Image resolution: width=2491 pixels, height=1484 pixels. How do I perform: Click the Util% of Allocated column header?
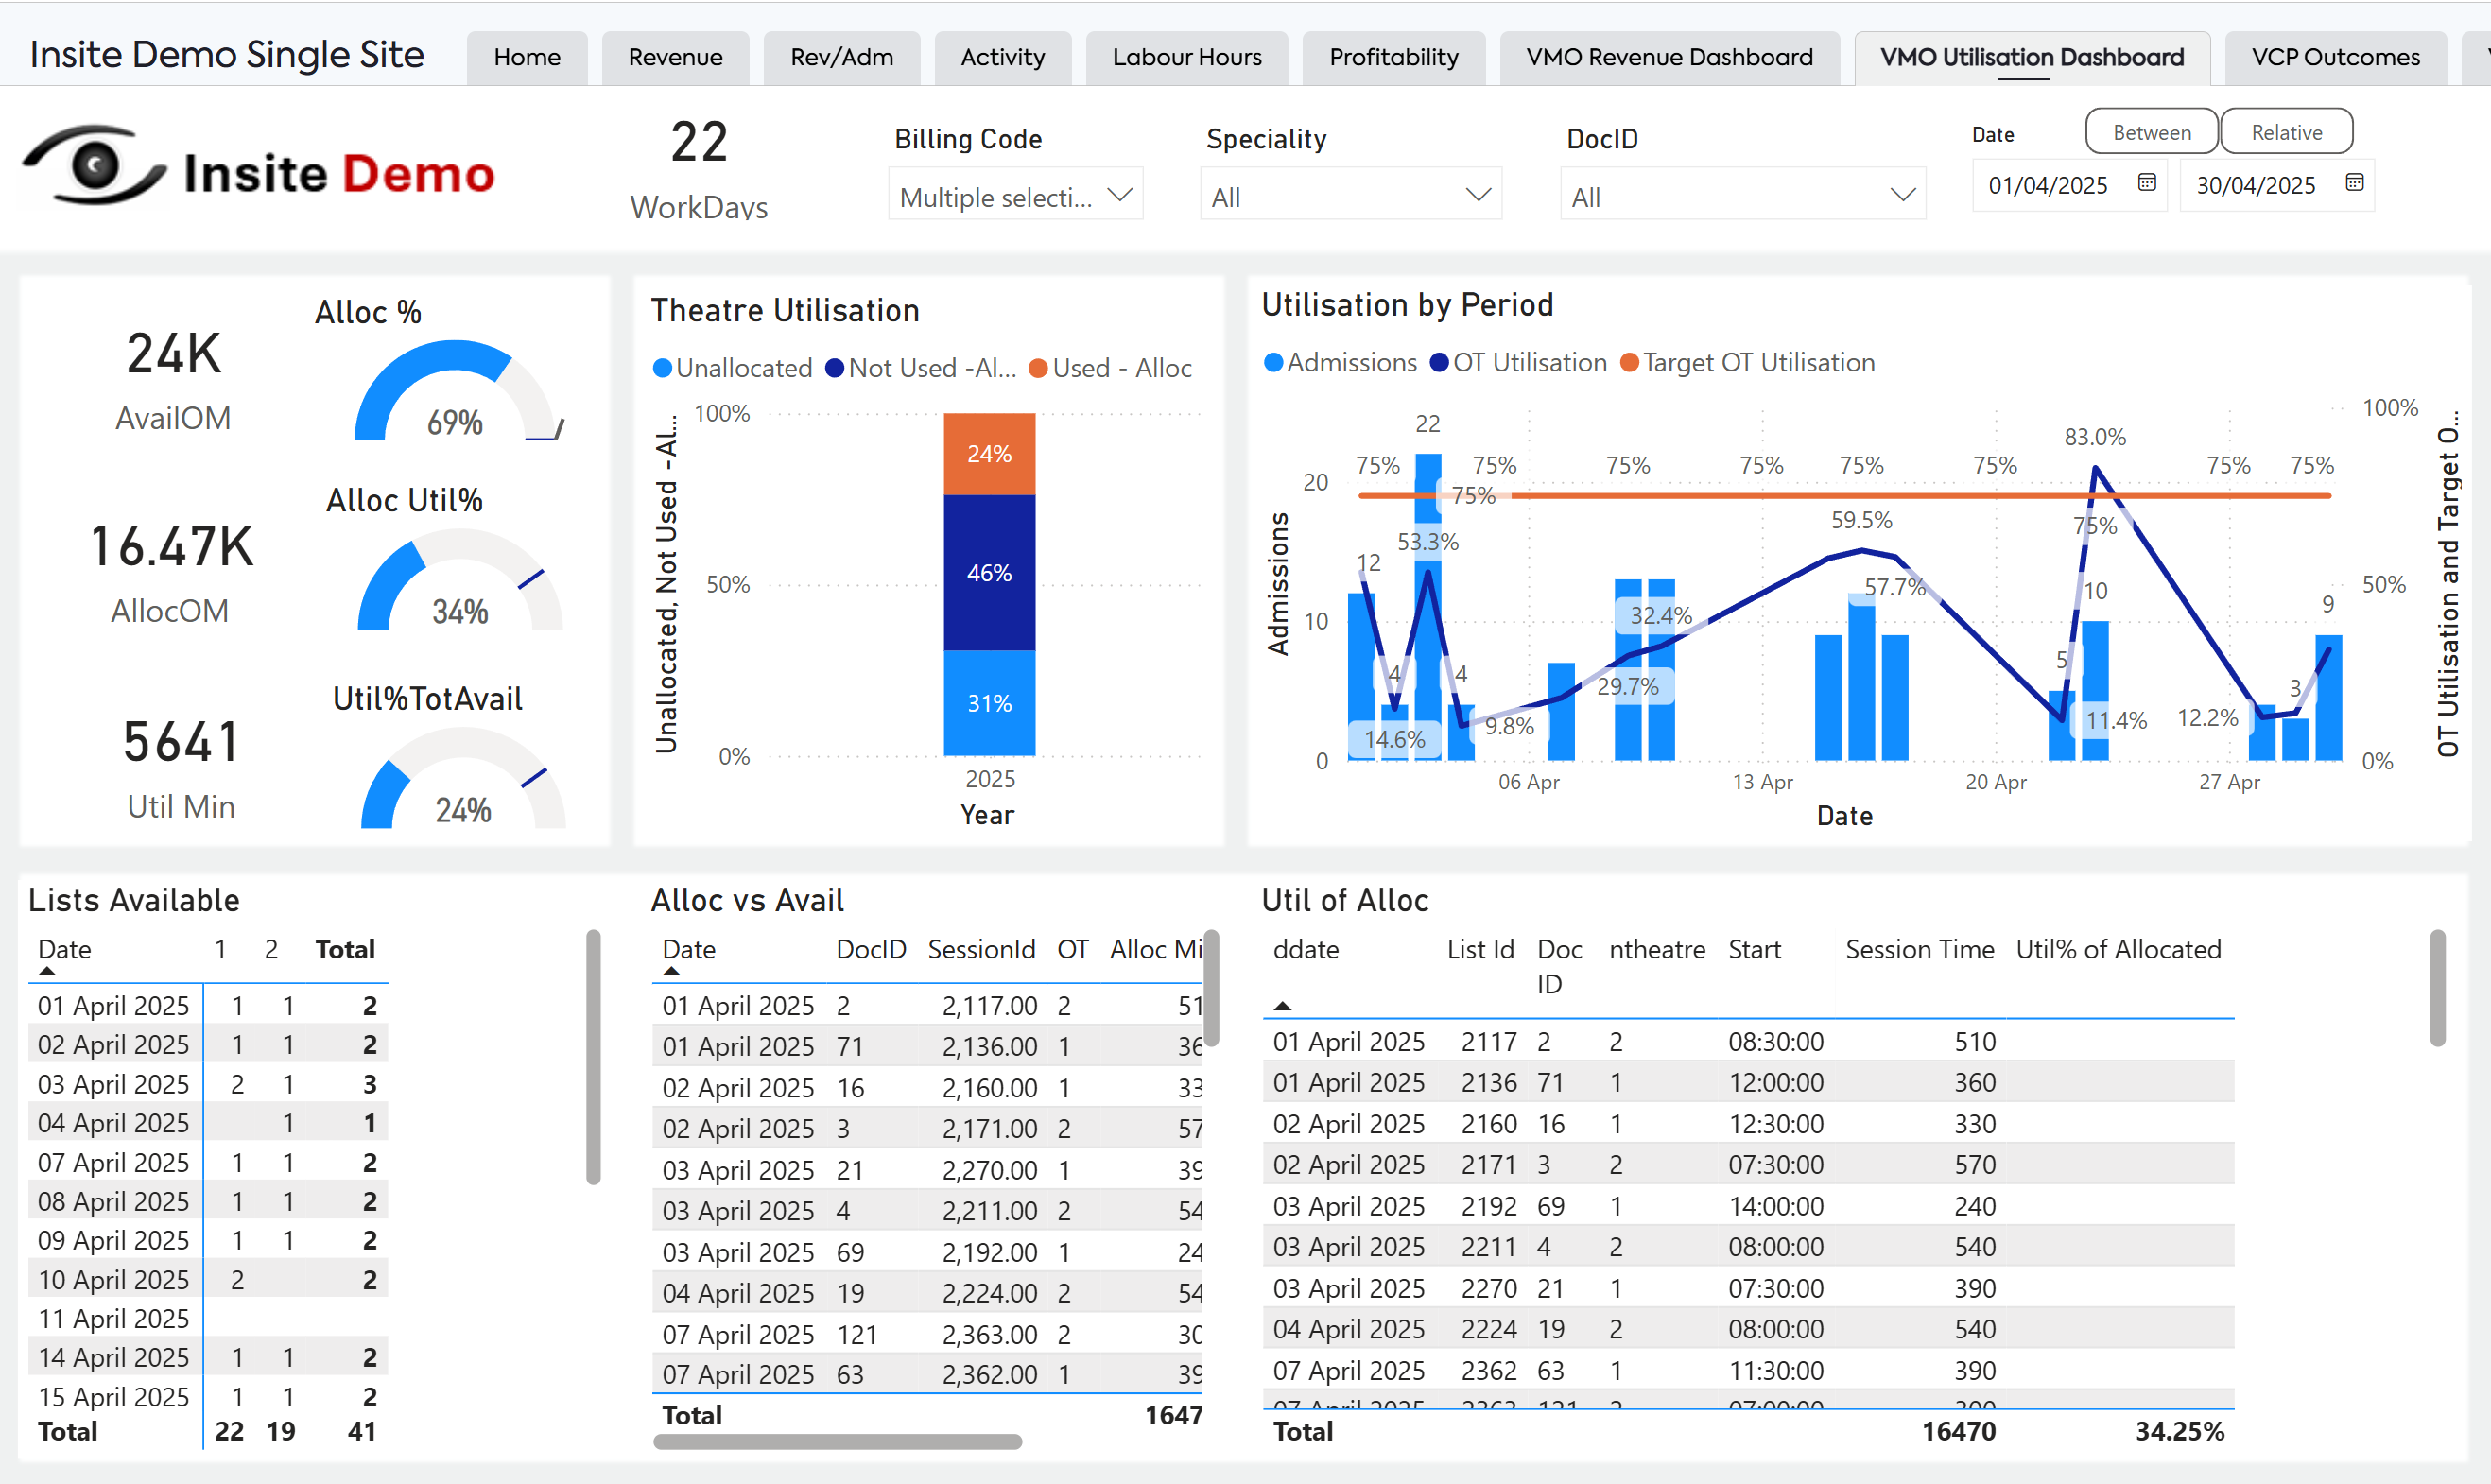coord(2117,949)
